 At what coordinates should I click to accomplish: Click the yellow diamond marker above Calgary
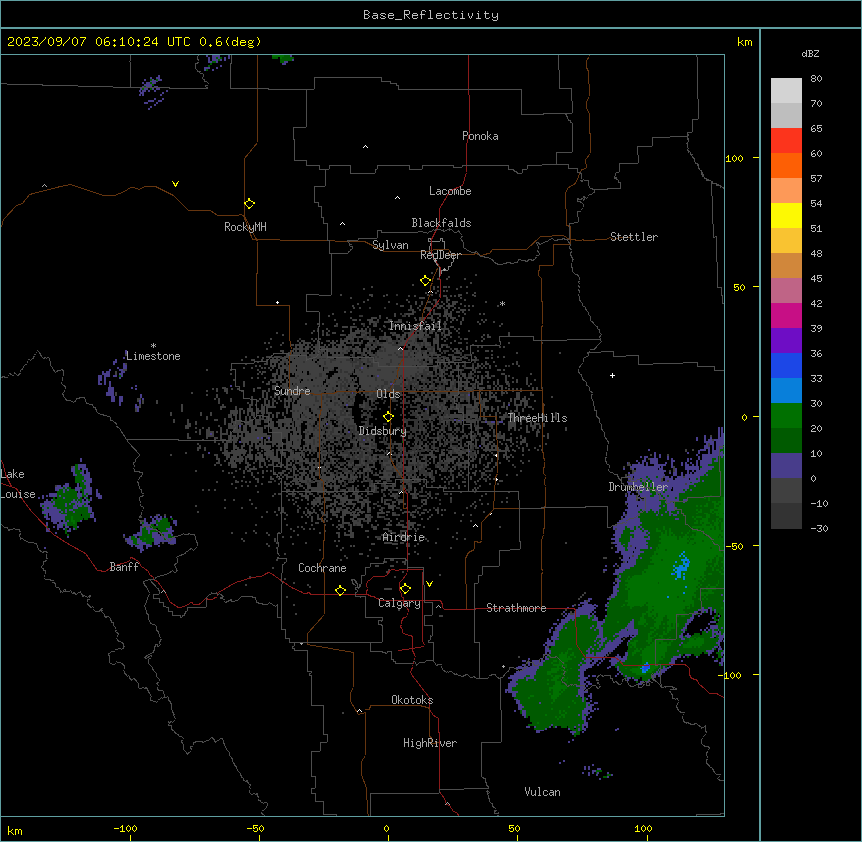[405, 589]
